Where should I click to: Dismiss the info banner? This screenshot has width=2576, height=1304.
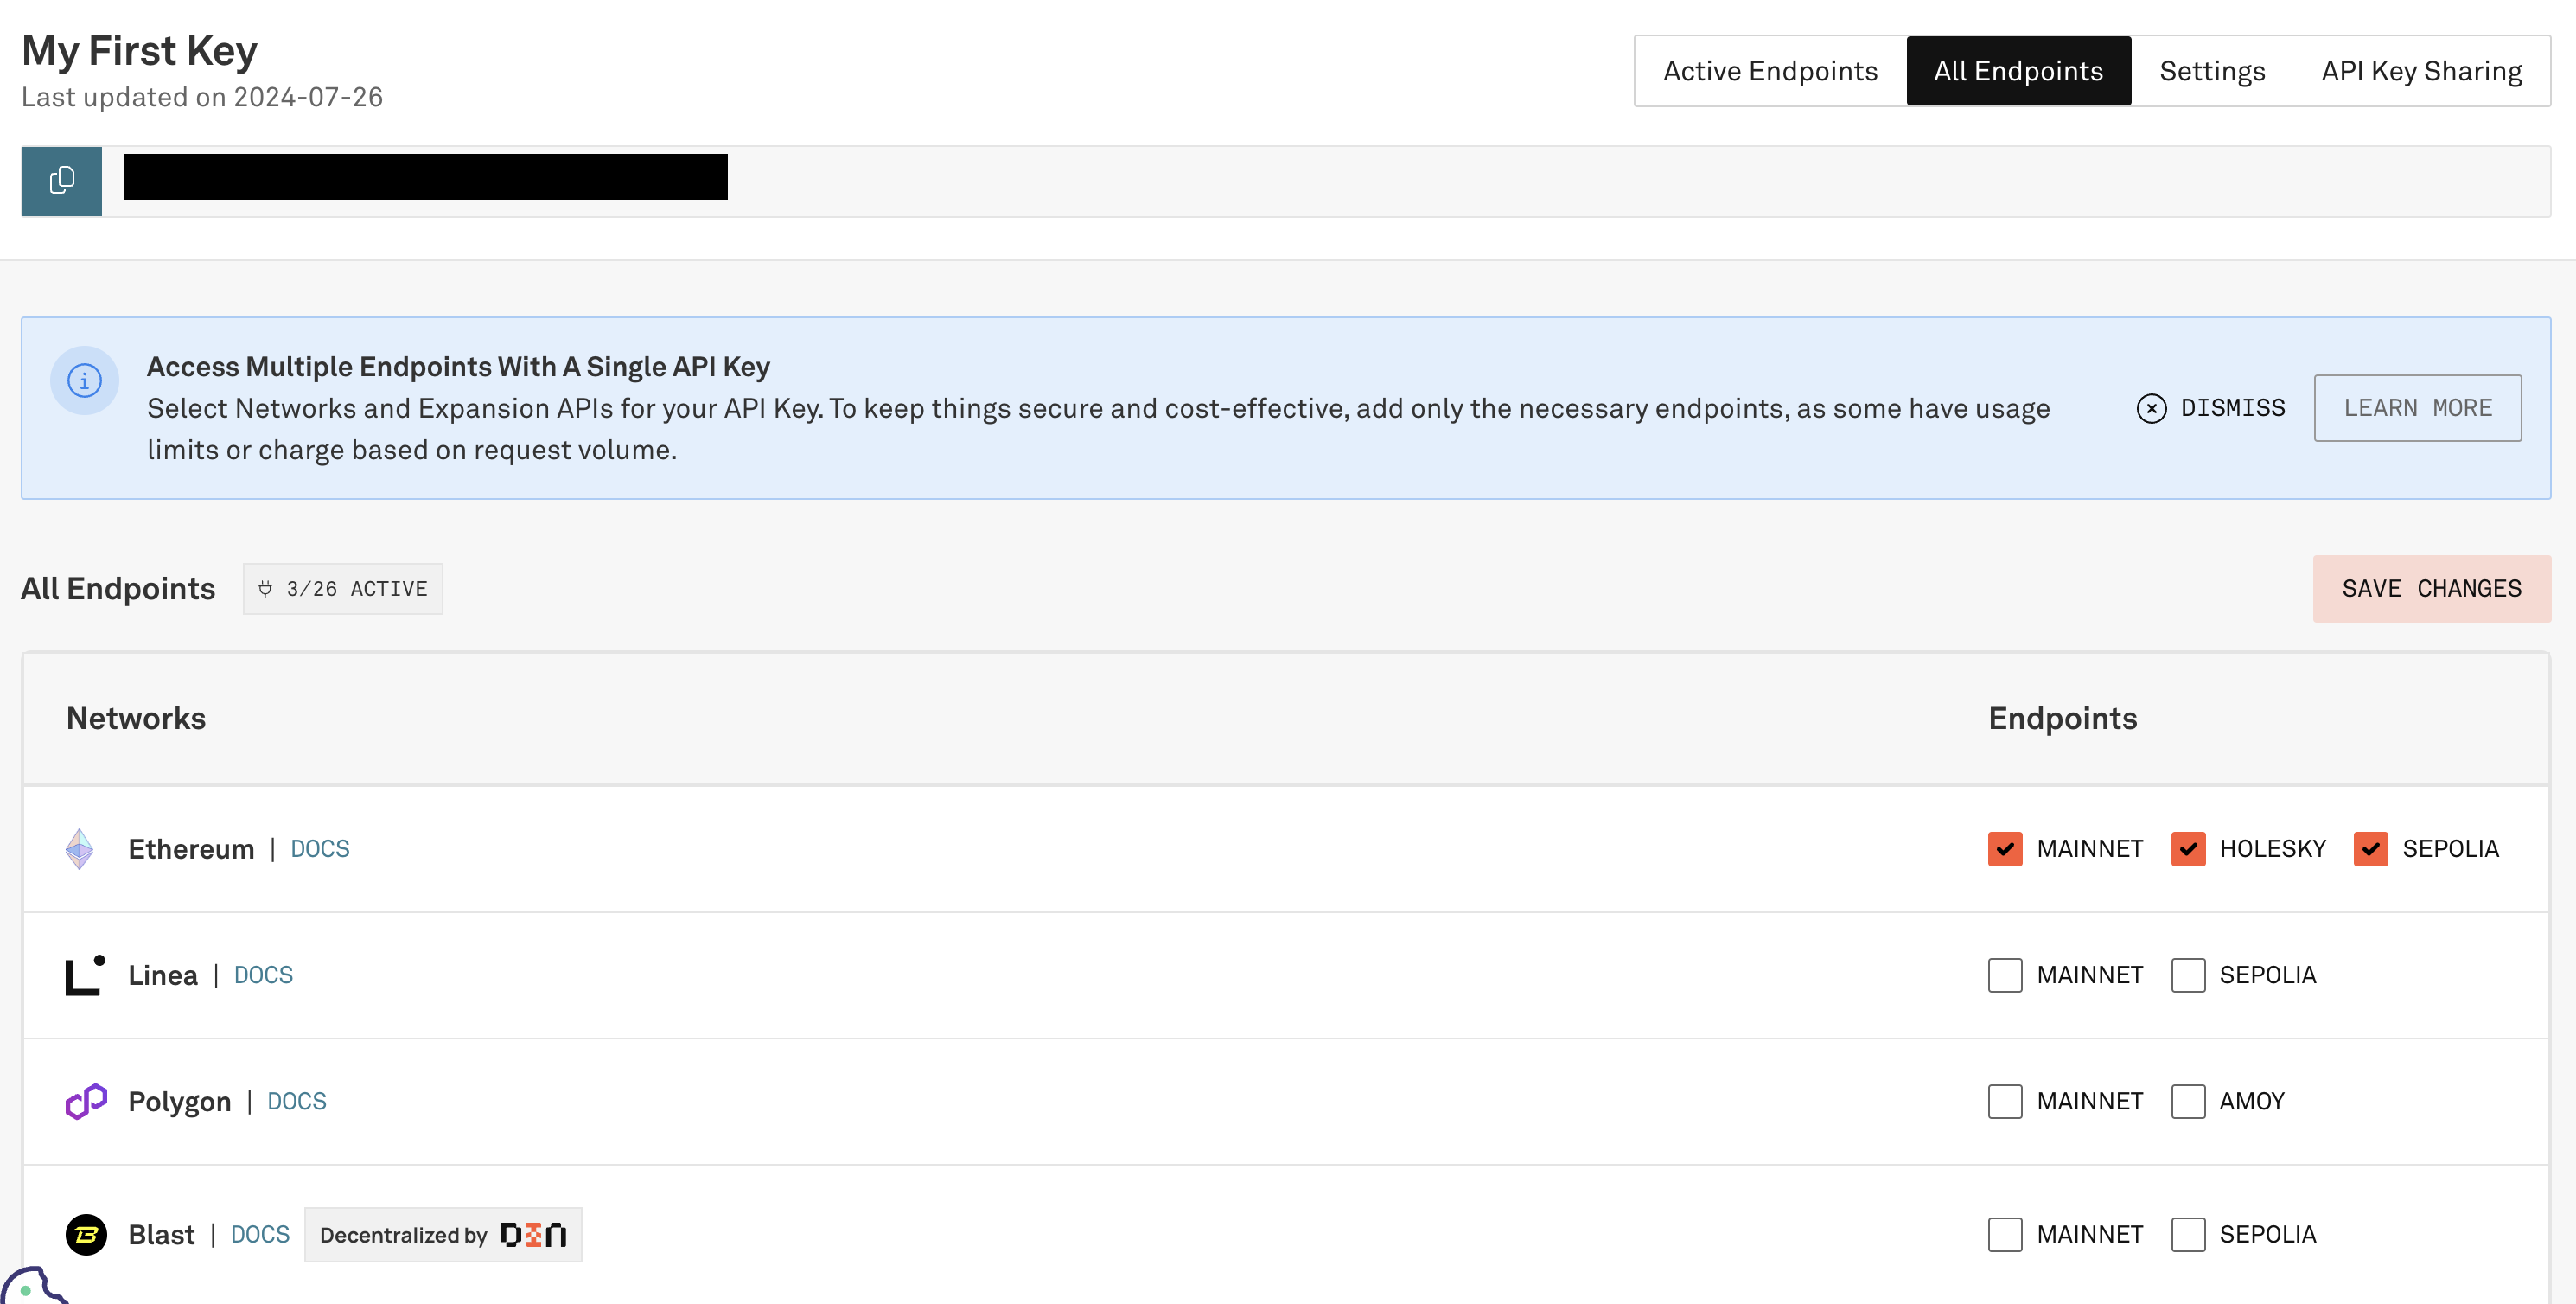coord(2211,408)
